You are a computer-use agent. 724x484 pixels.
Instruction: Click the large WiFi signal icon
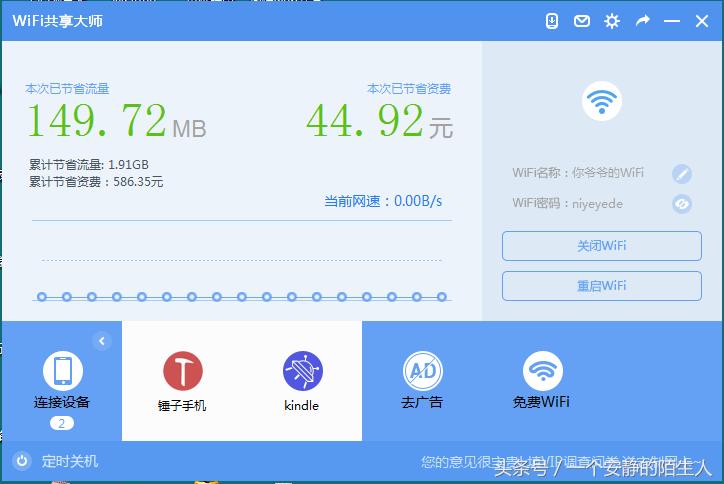click(602, 101)
